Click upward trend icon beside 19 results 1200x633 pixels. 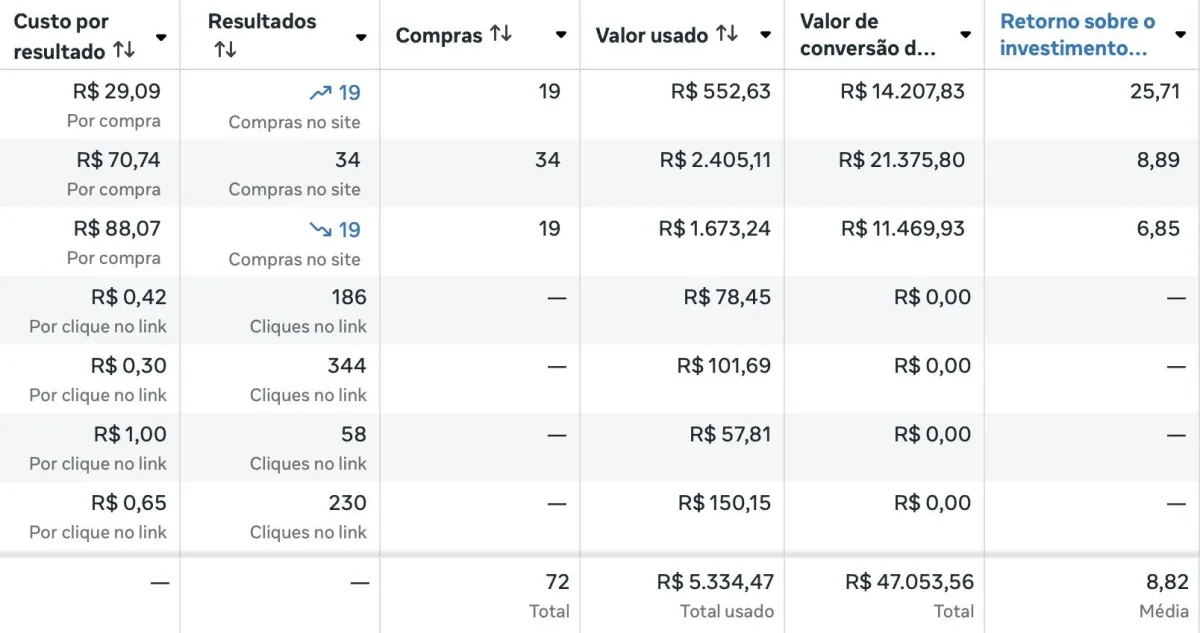pyautogui.click(x=320, y=93)
